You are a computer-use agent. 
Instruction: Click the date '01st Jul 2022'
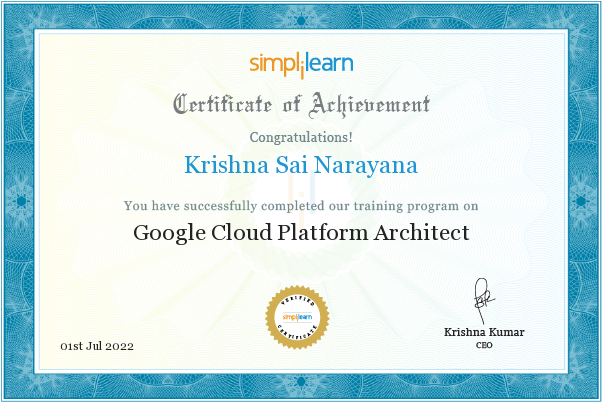tap(97, 346)
